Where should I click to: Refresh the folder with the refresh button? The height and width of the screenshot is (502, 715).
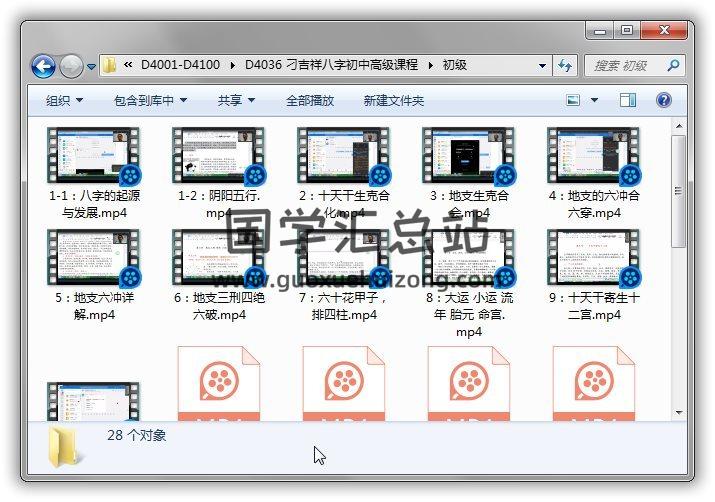[x=565, y=66]
